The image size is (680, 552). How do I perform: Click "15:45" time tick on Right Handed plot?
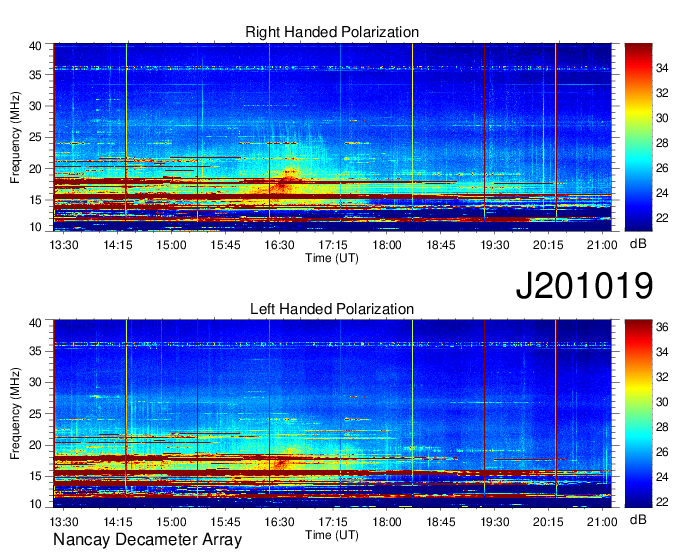(225, 245)
